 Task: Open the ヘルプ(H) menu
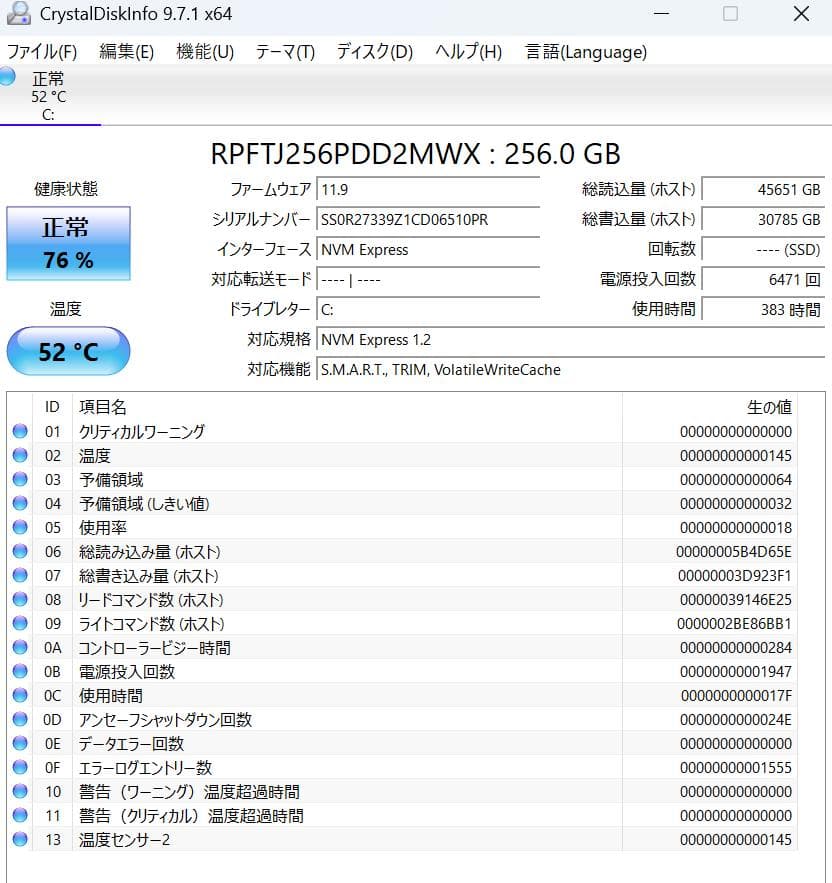click(468, 52)
